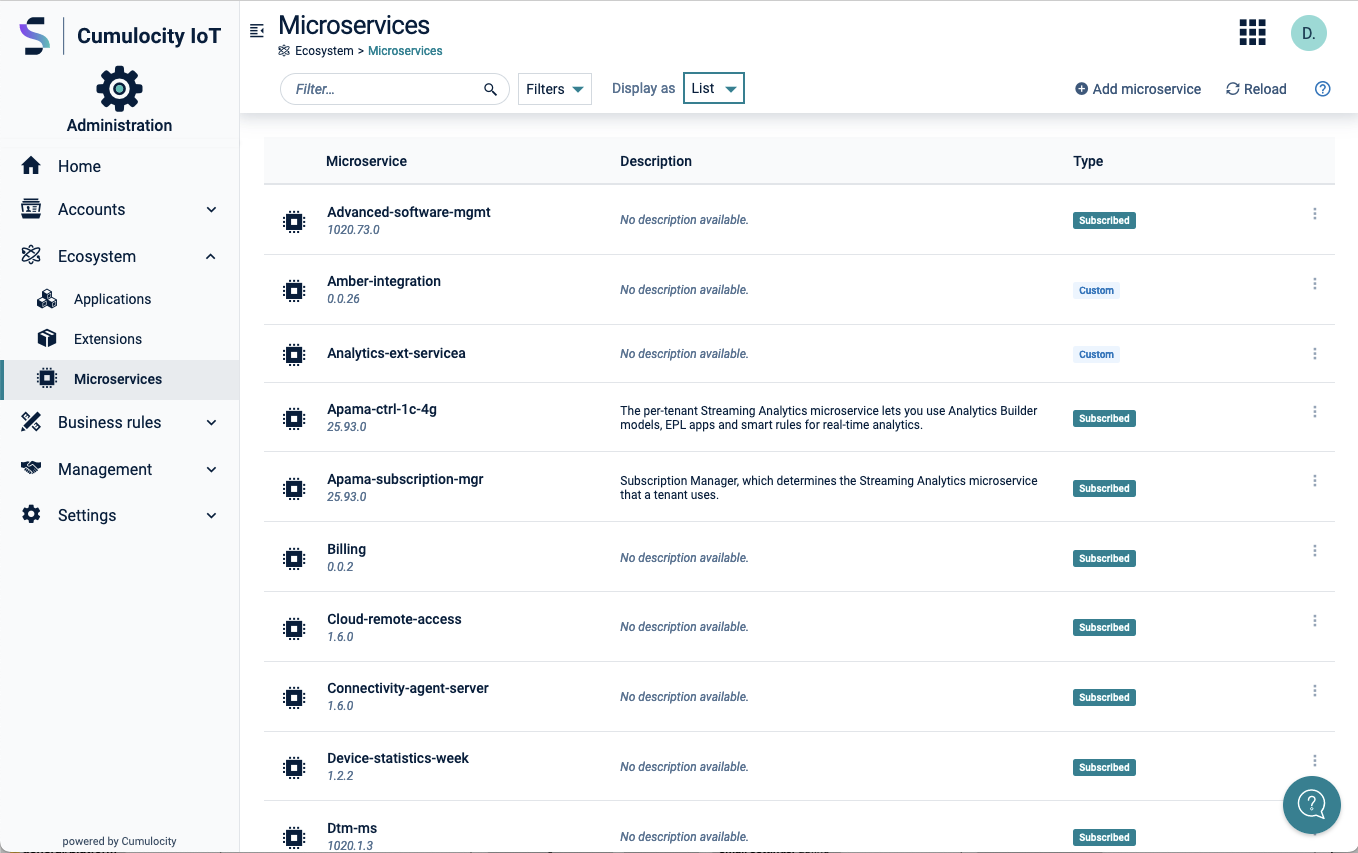Click the Cumulocity S logo
Viewport: 1358px width, 853px height.
(32, 35)
